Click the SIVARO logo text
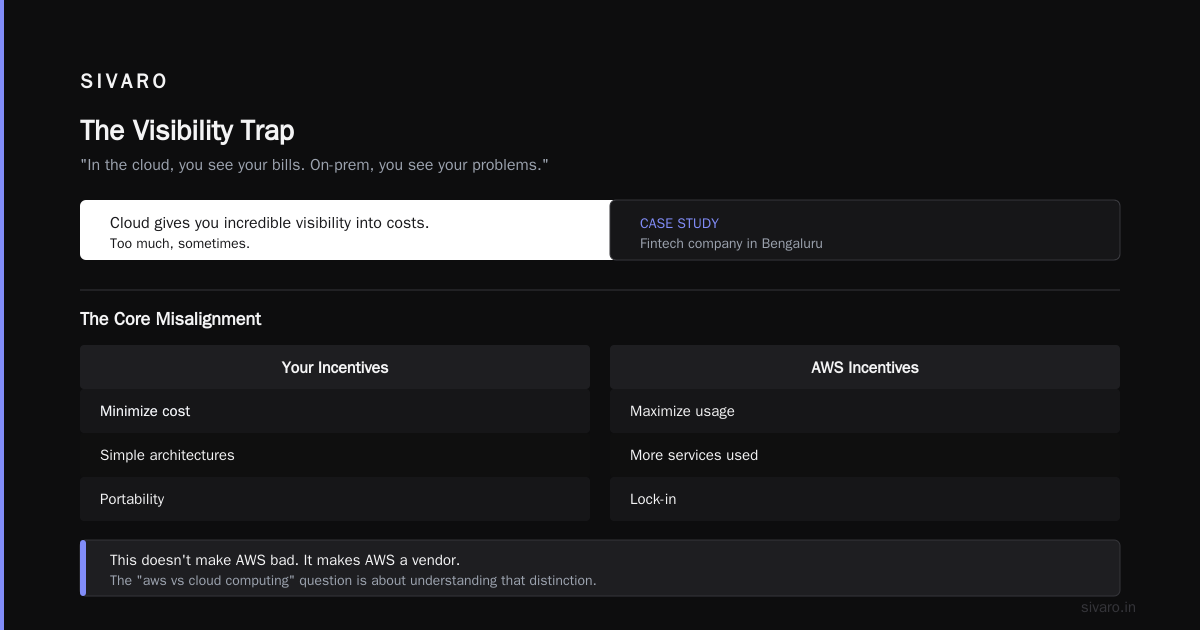Screen dimensions: 1200x630 click(124, 81)
